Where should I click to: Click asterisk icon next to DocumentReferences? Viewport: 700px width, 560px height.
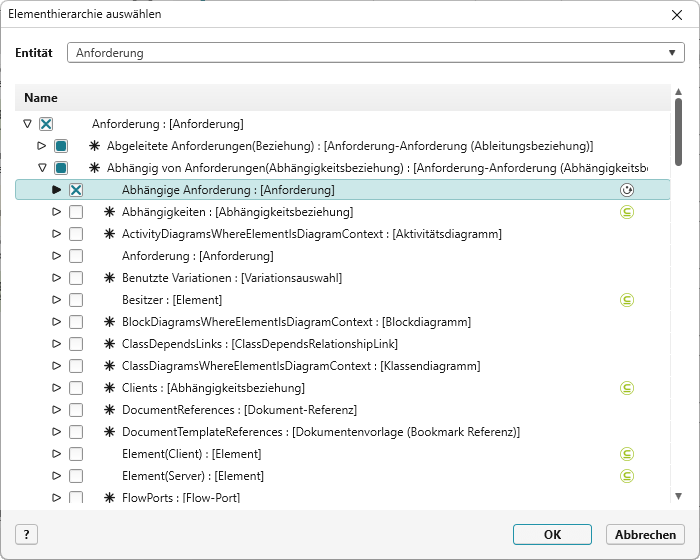point(110,410)
